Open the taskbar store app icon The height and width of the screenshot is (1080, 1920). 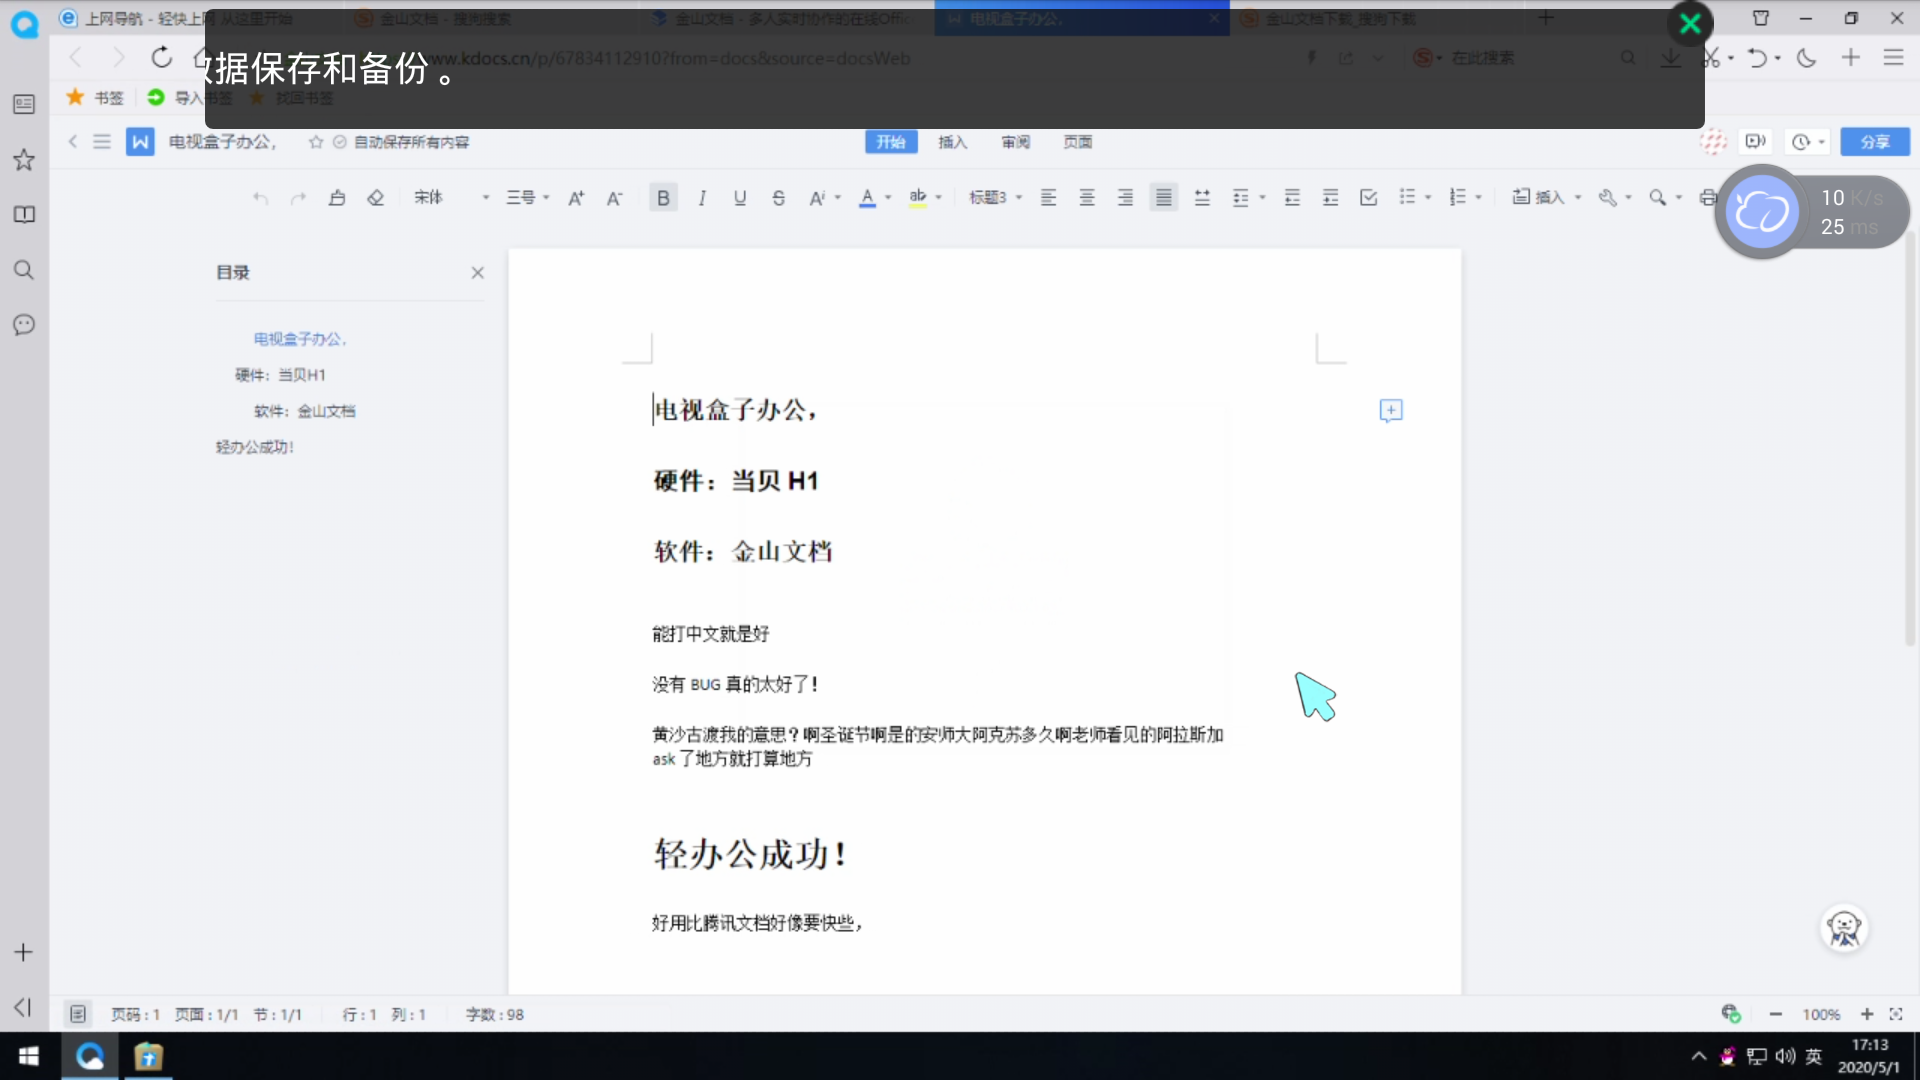click(x=148, y=1056)
